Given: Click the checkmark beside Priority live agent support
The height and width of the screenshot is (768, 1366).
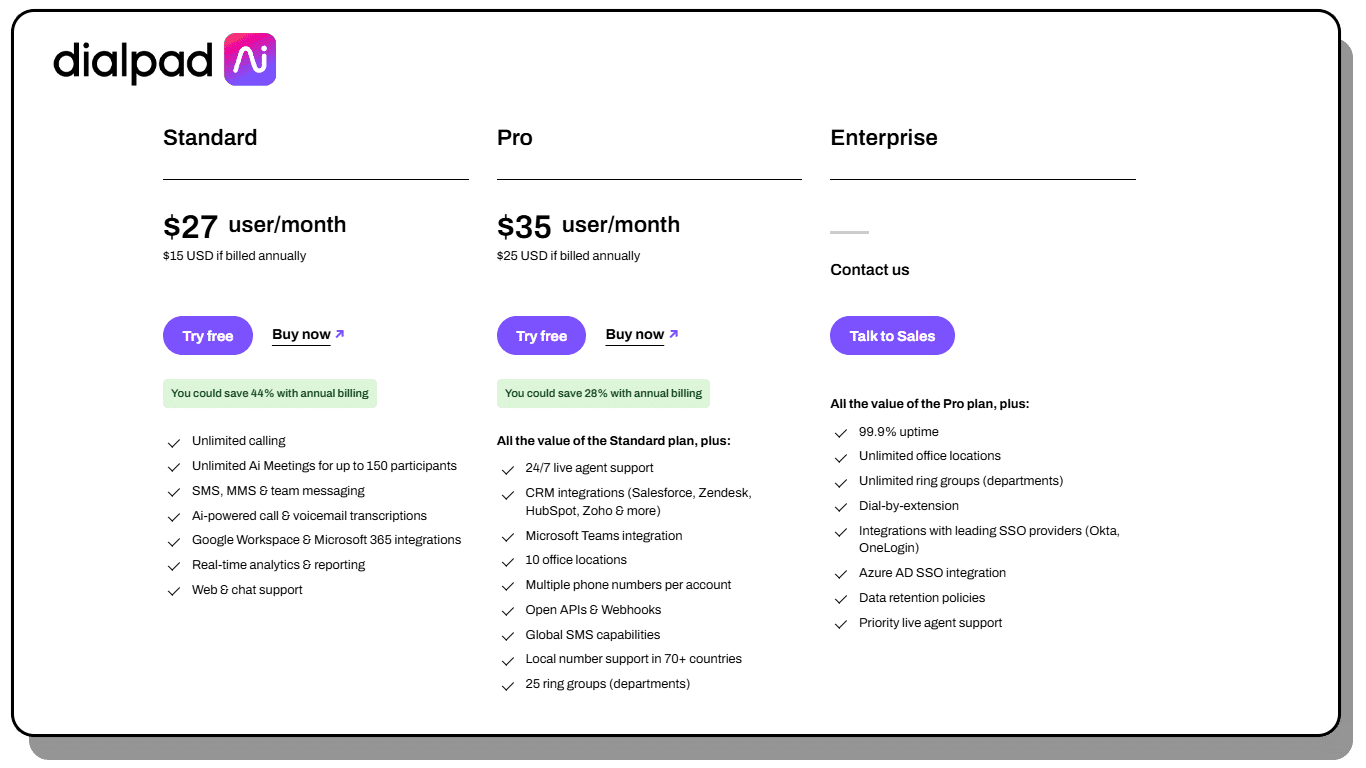Looking at the screenshot, I should (841, 624).
